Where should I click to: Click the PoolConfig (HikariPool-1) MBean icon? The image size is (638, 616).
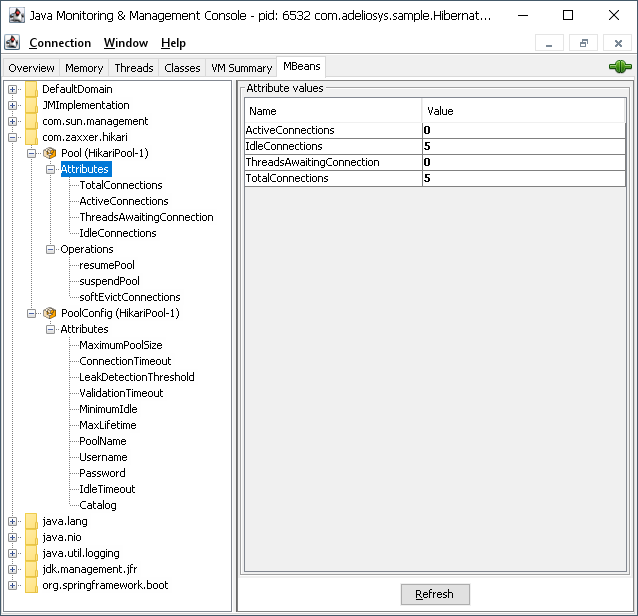point(49,313)
